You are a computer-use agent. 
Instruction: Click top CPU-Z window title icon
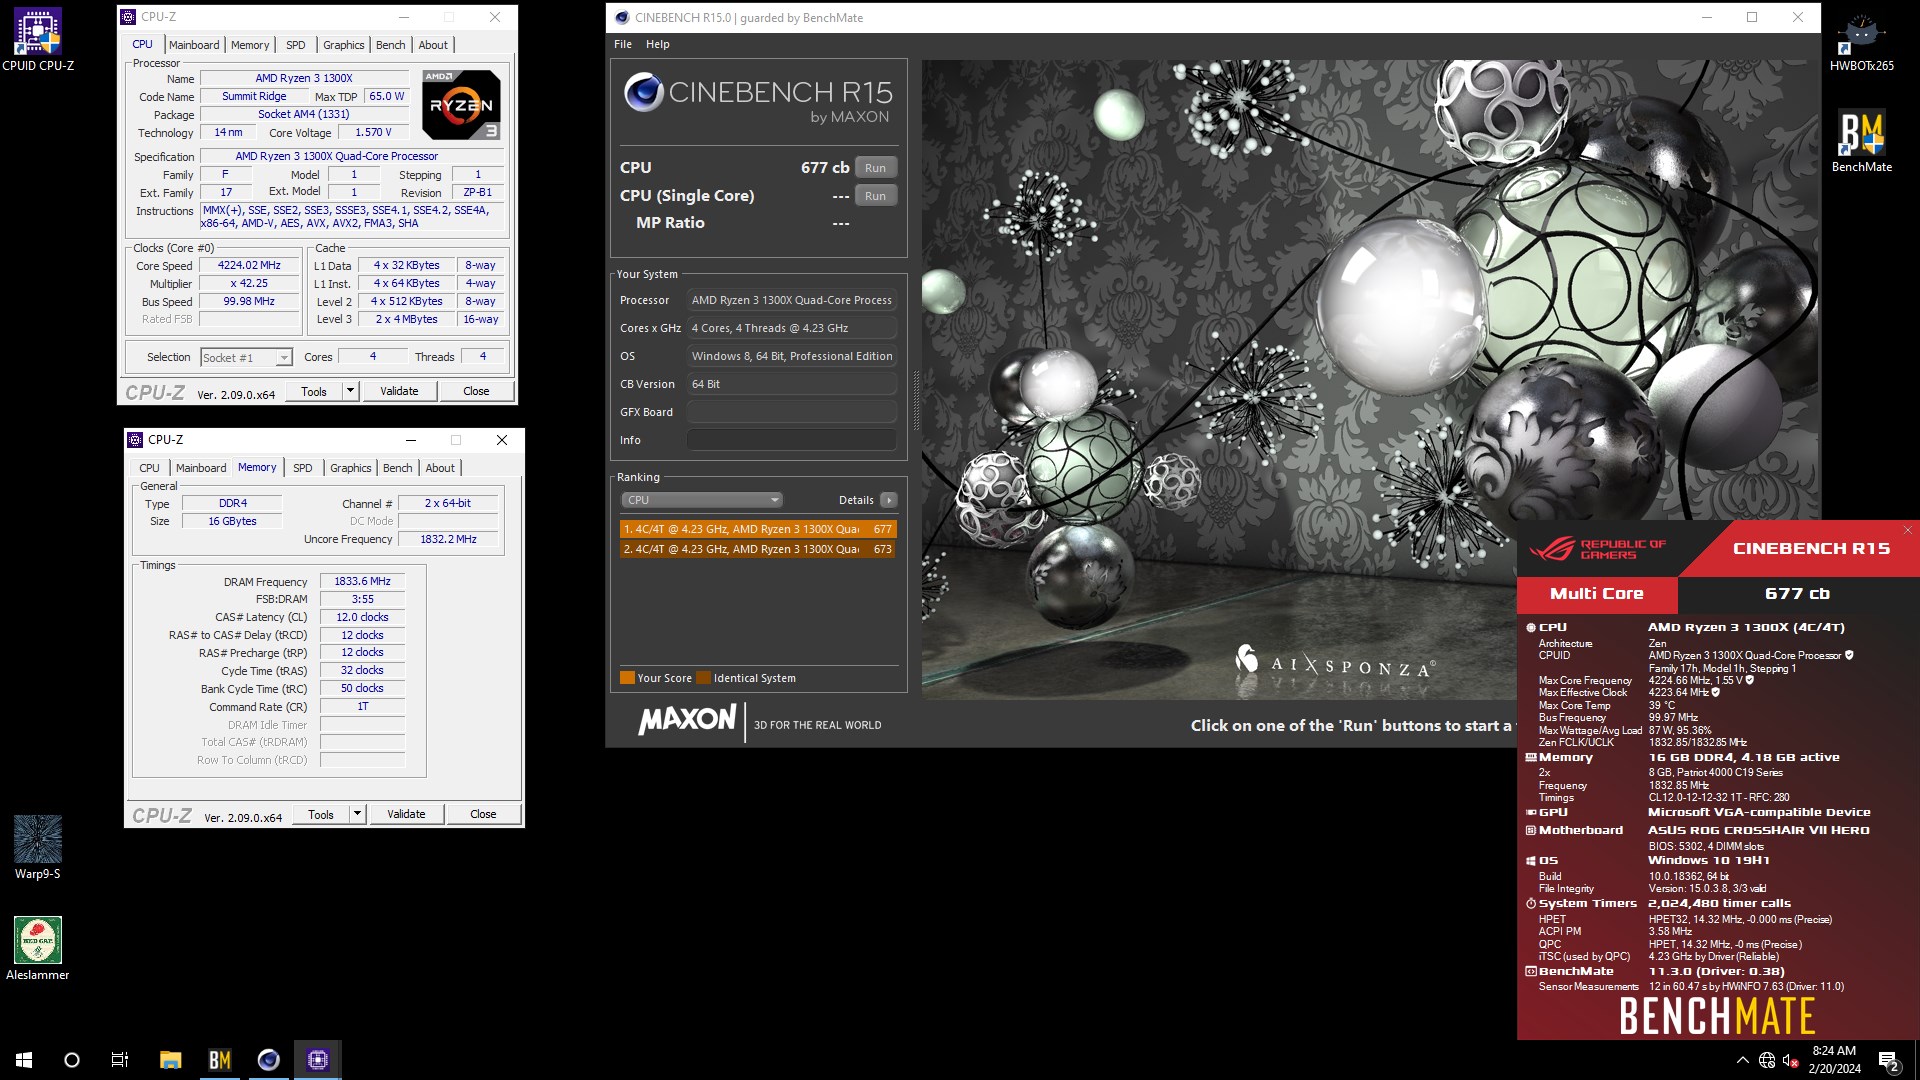(128, 17)
